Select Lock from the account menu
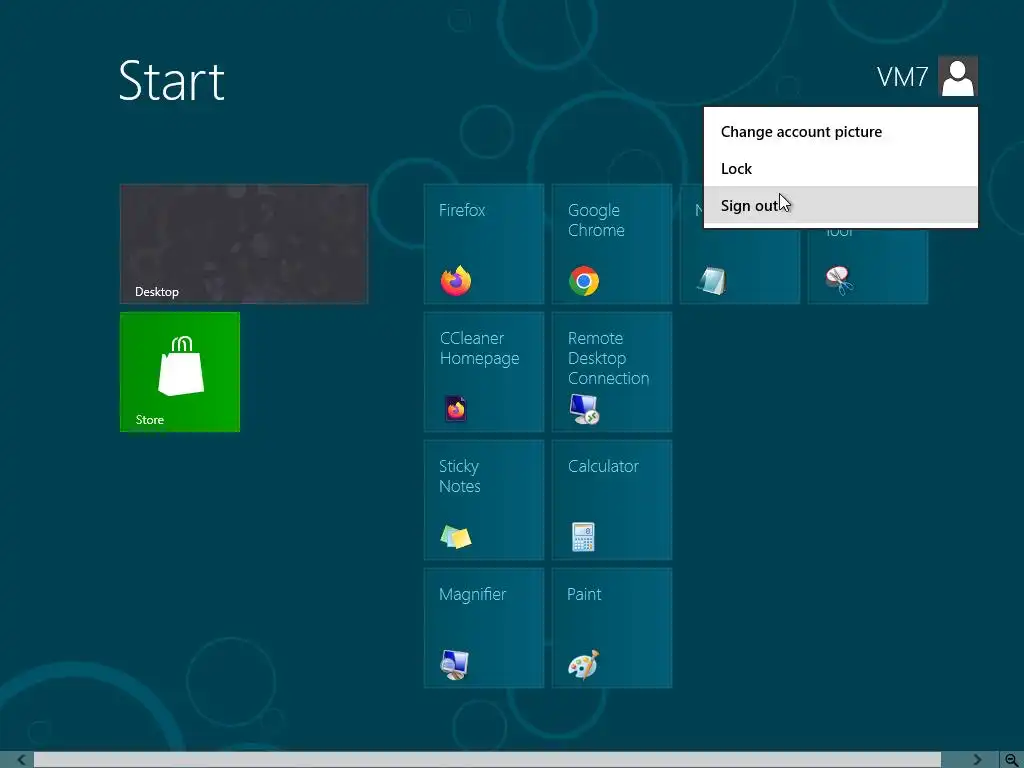The image size is (1024, 768). tap(840, 168)
